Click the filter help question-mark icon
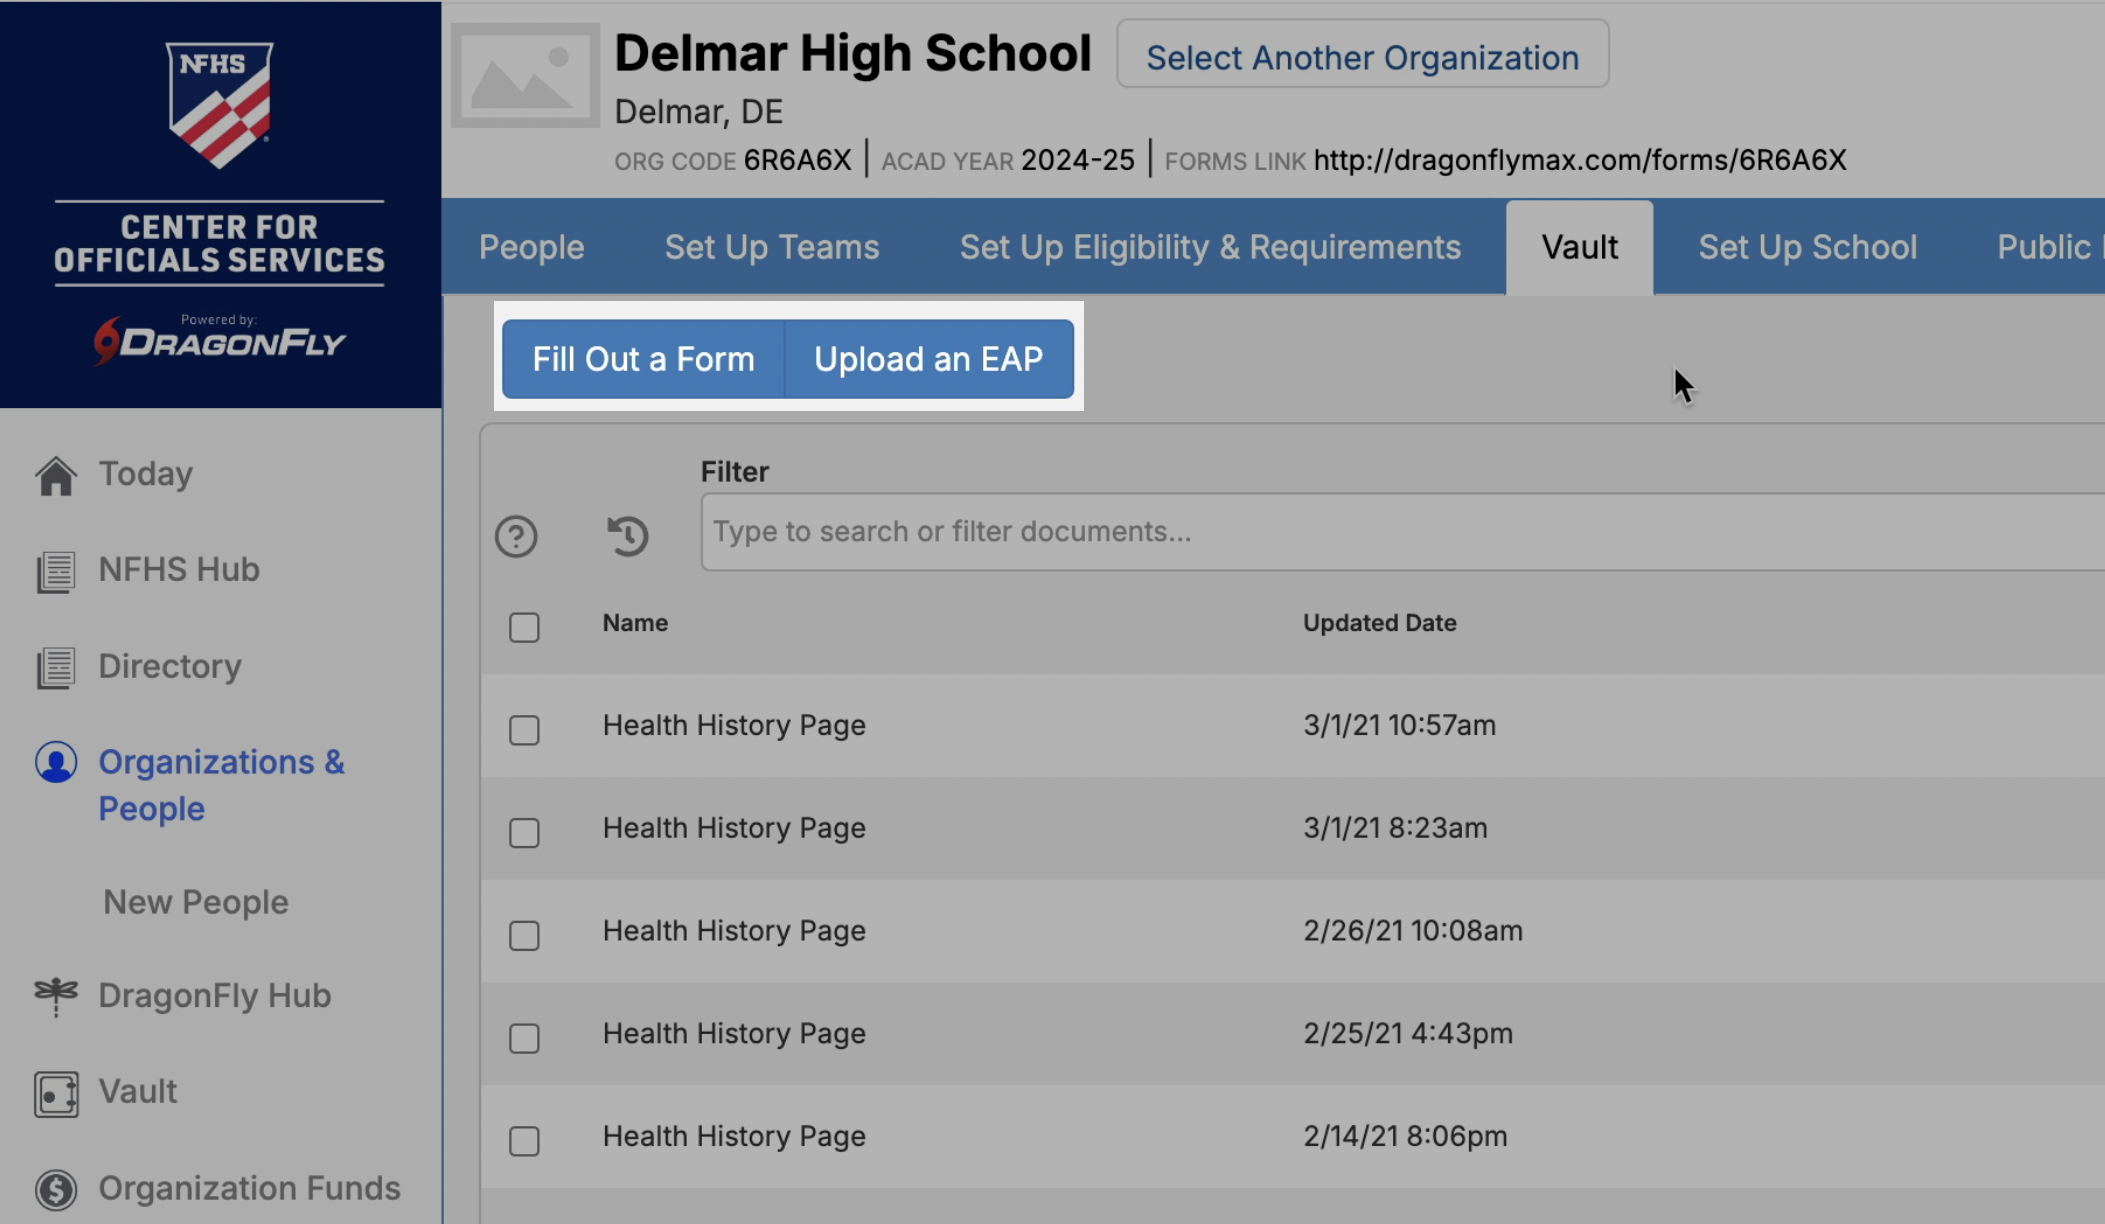 pyautogui.click(x=516, y=537)
